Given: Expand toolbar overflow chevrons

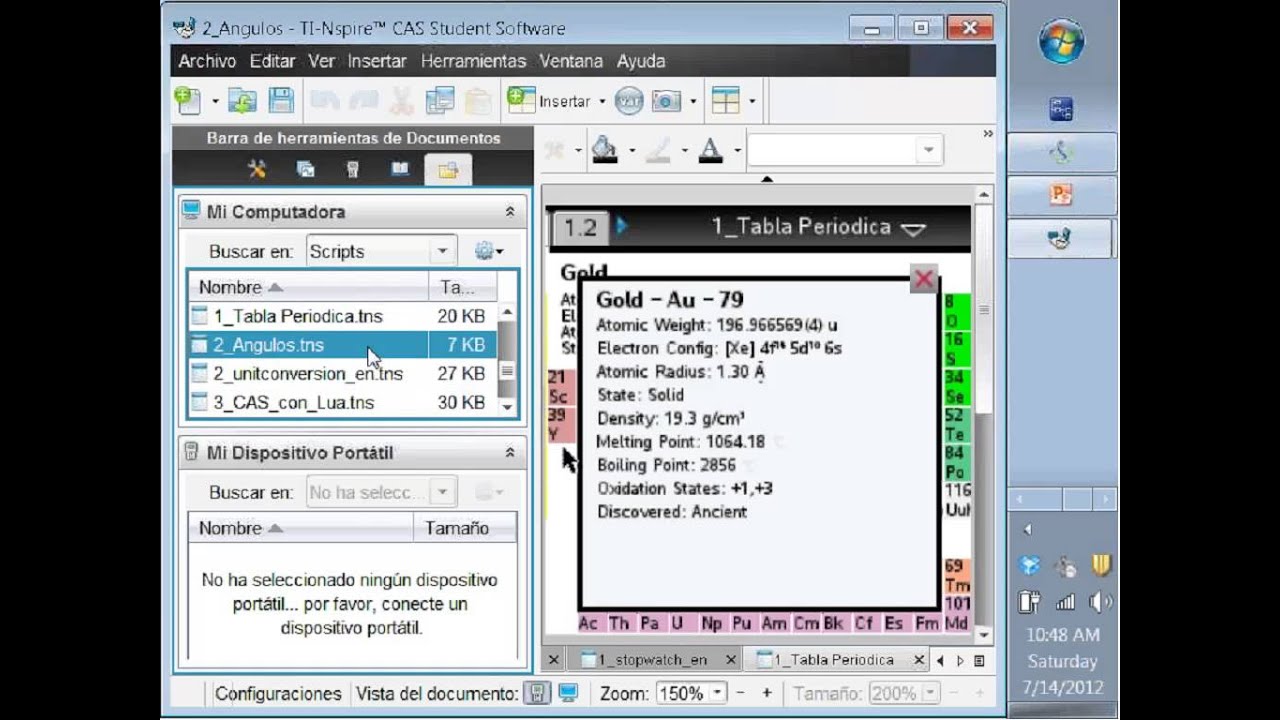Looking at the screenshot, I should click(988, 133).
